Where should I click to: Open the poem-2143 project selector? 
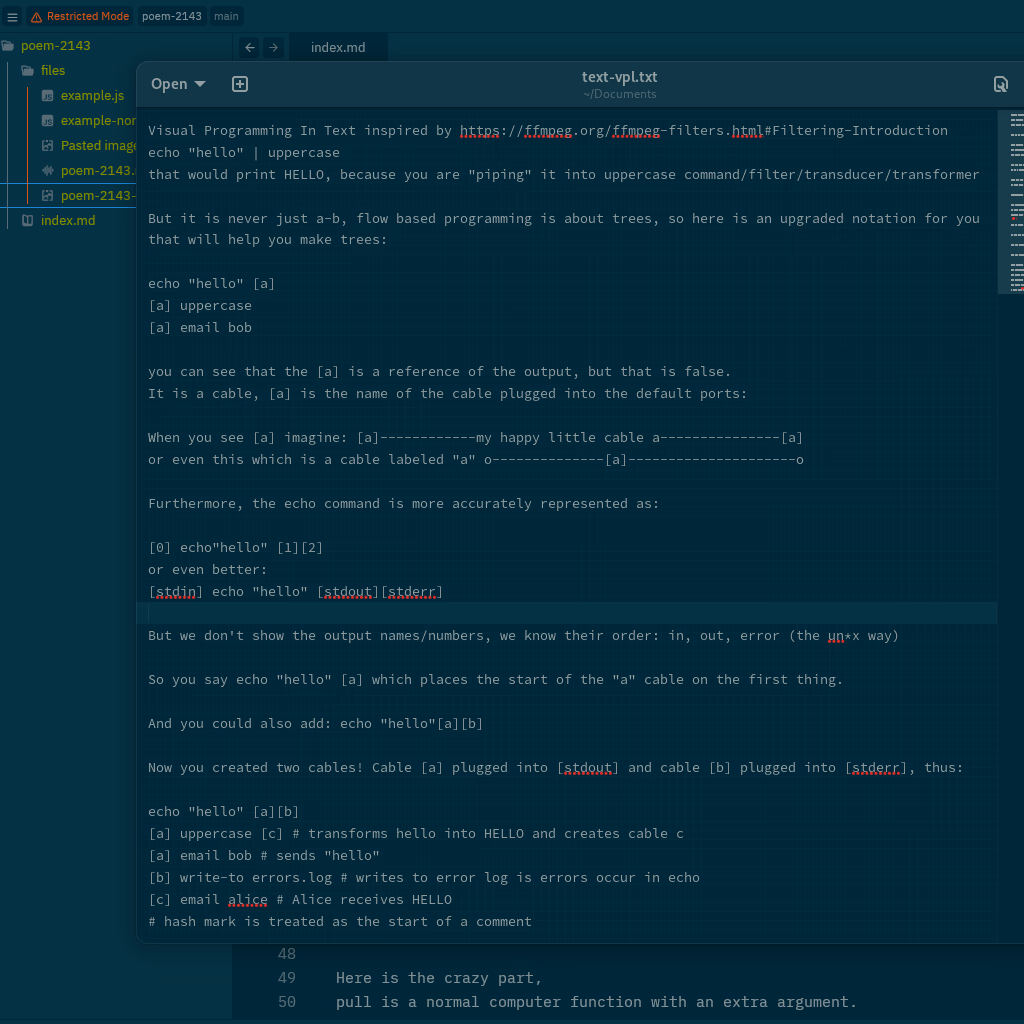click(x=171, y=17)
